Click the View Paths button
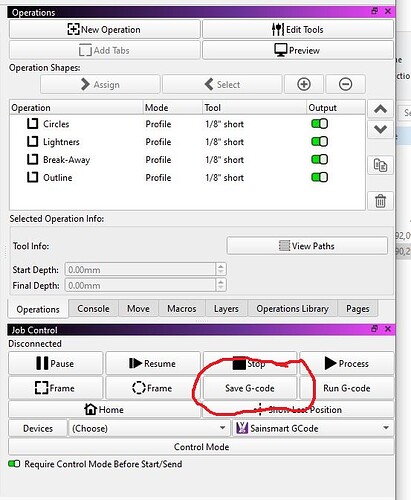Screen dimensions: 411x500 coord(307,246)
